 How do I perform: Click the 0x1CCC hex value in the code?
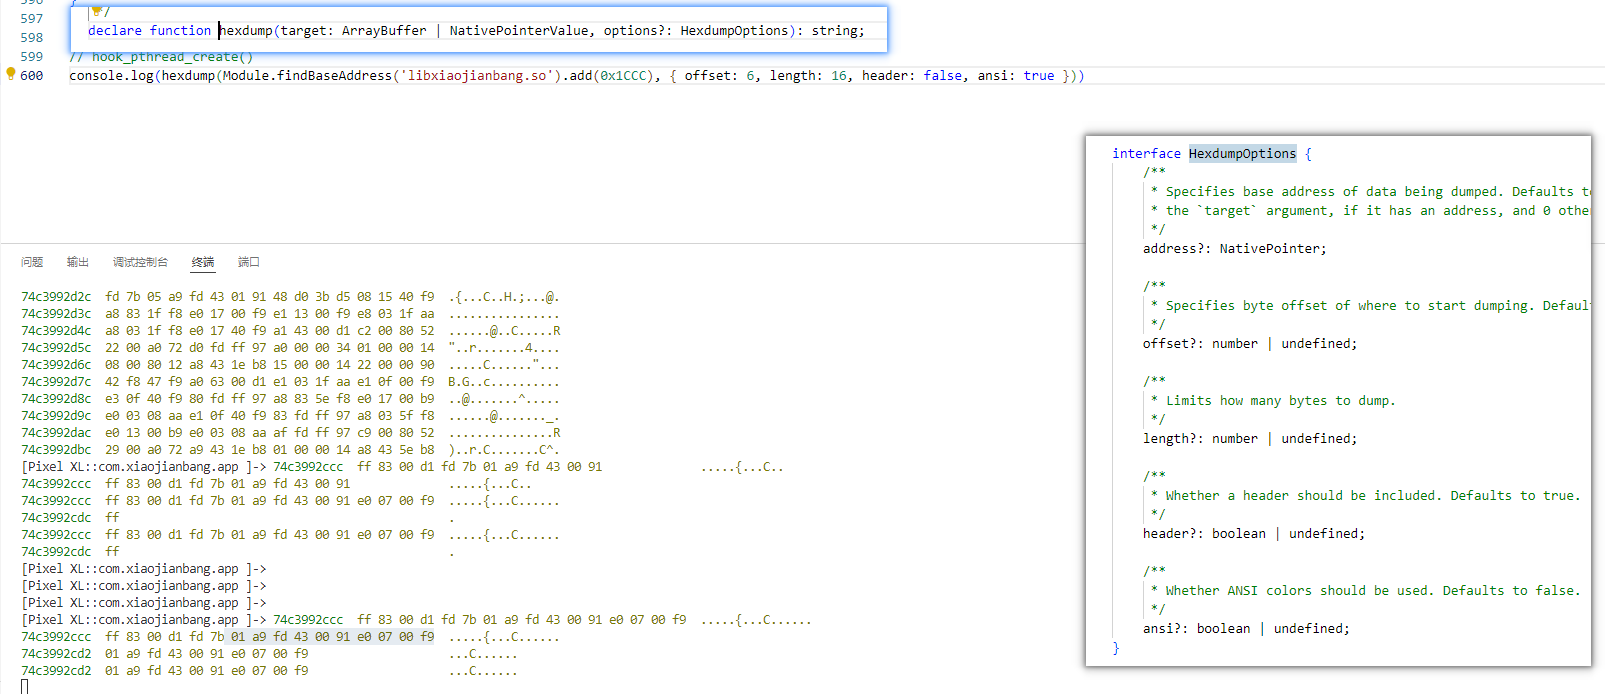tap(625, 76)
